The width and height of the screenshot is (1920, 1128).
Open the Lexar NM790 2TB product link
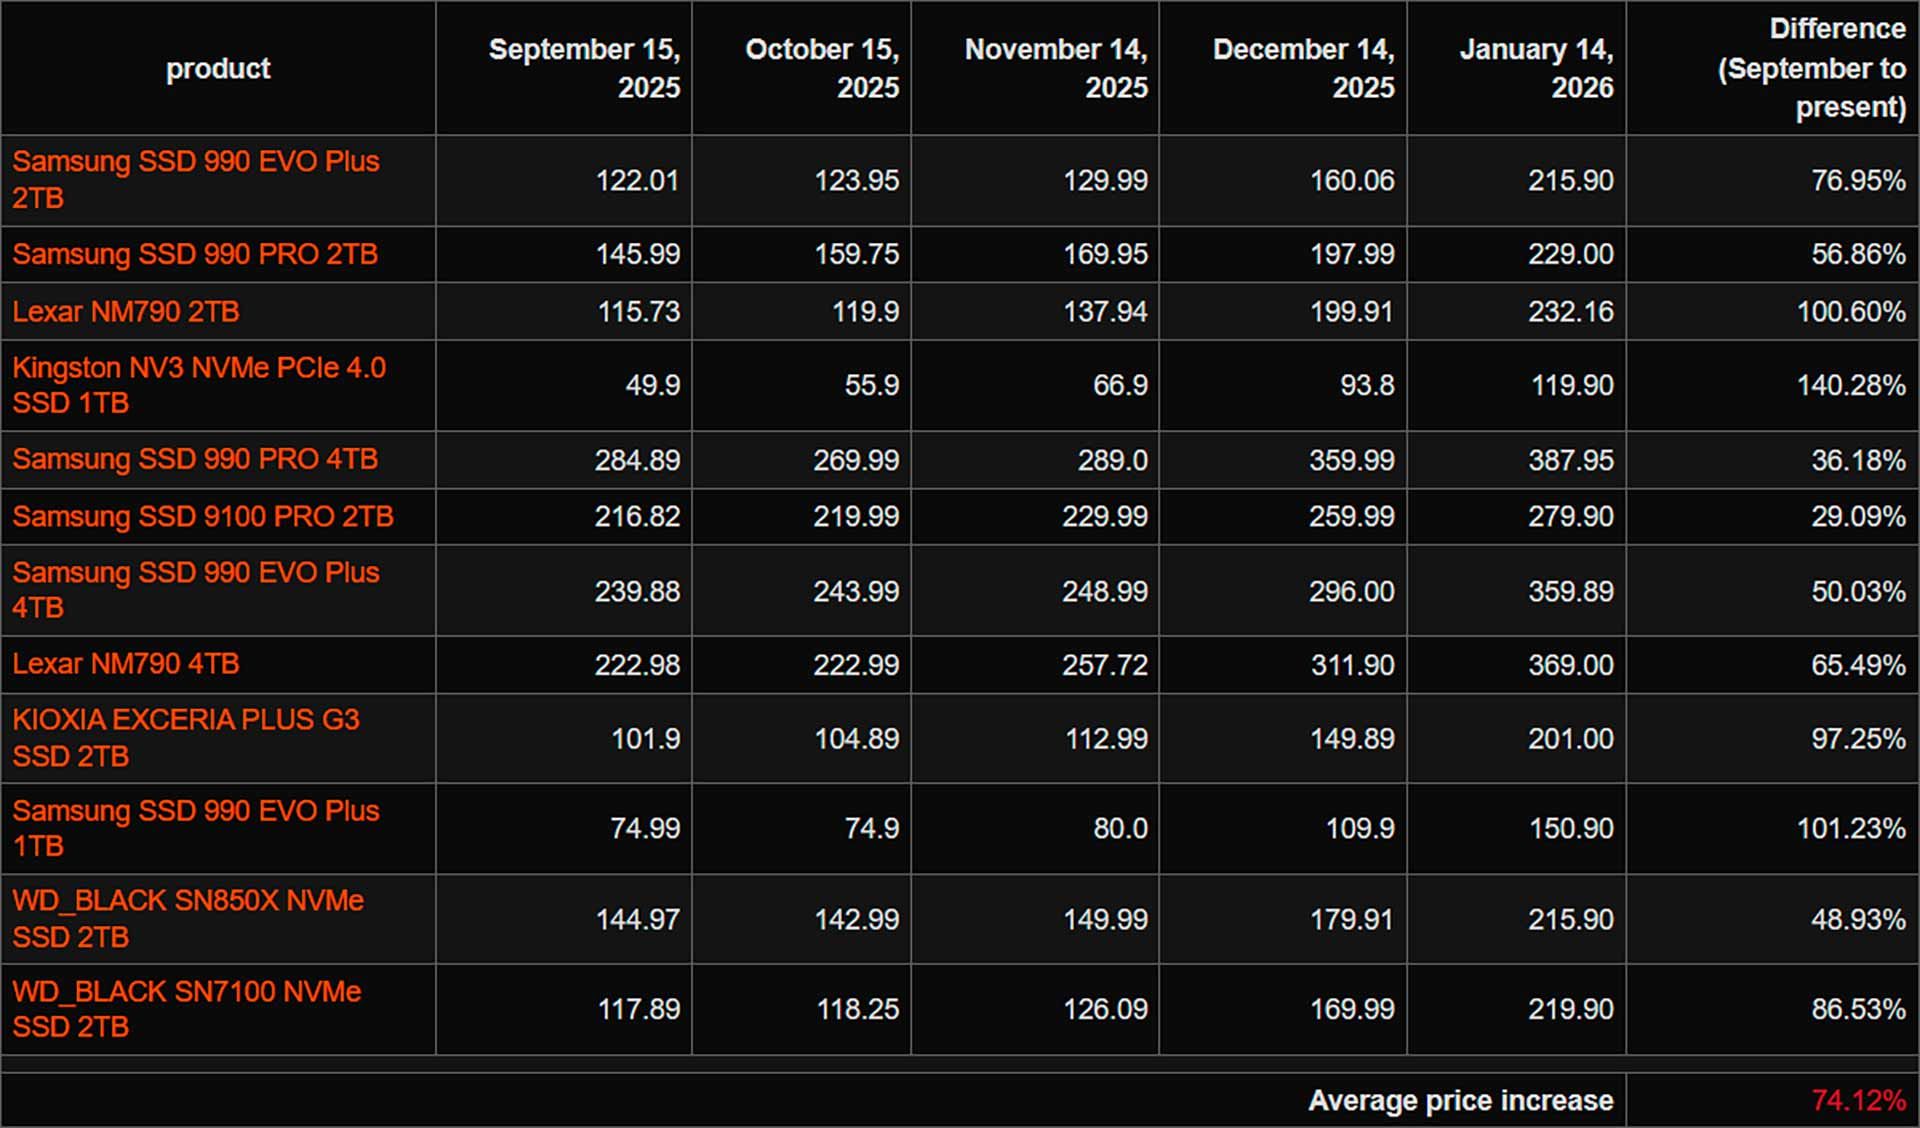126,312
